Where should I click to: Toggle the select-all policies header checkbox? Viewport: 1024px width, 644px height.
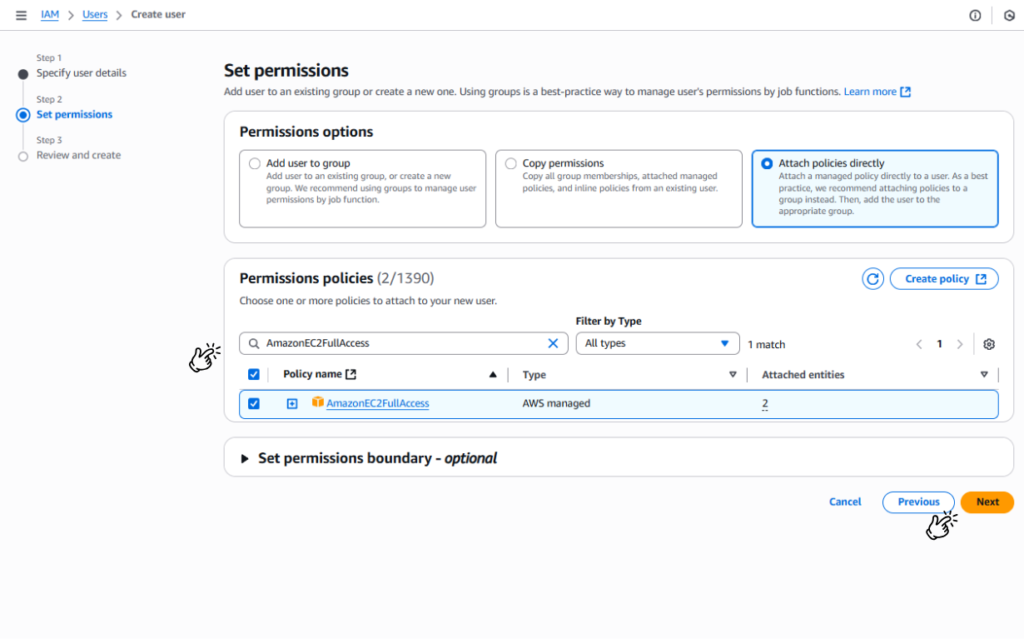pos(254,375)
